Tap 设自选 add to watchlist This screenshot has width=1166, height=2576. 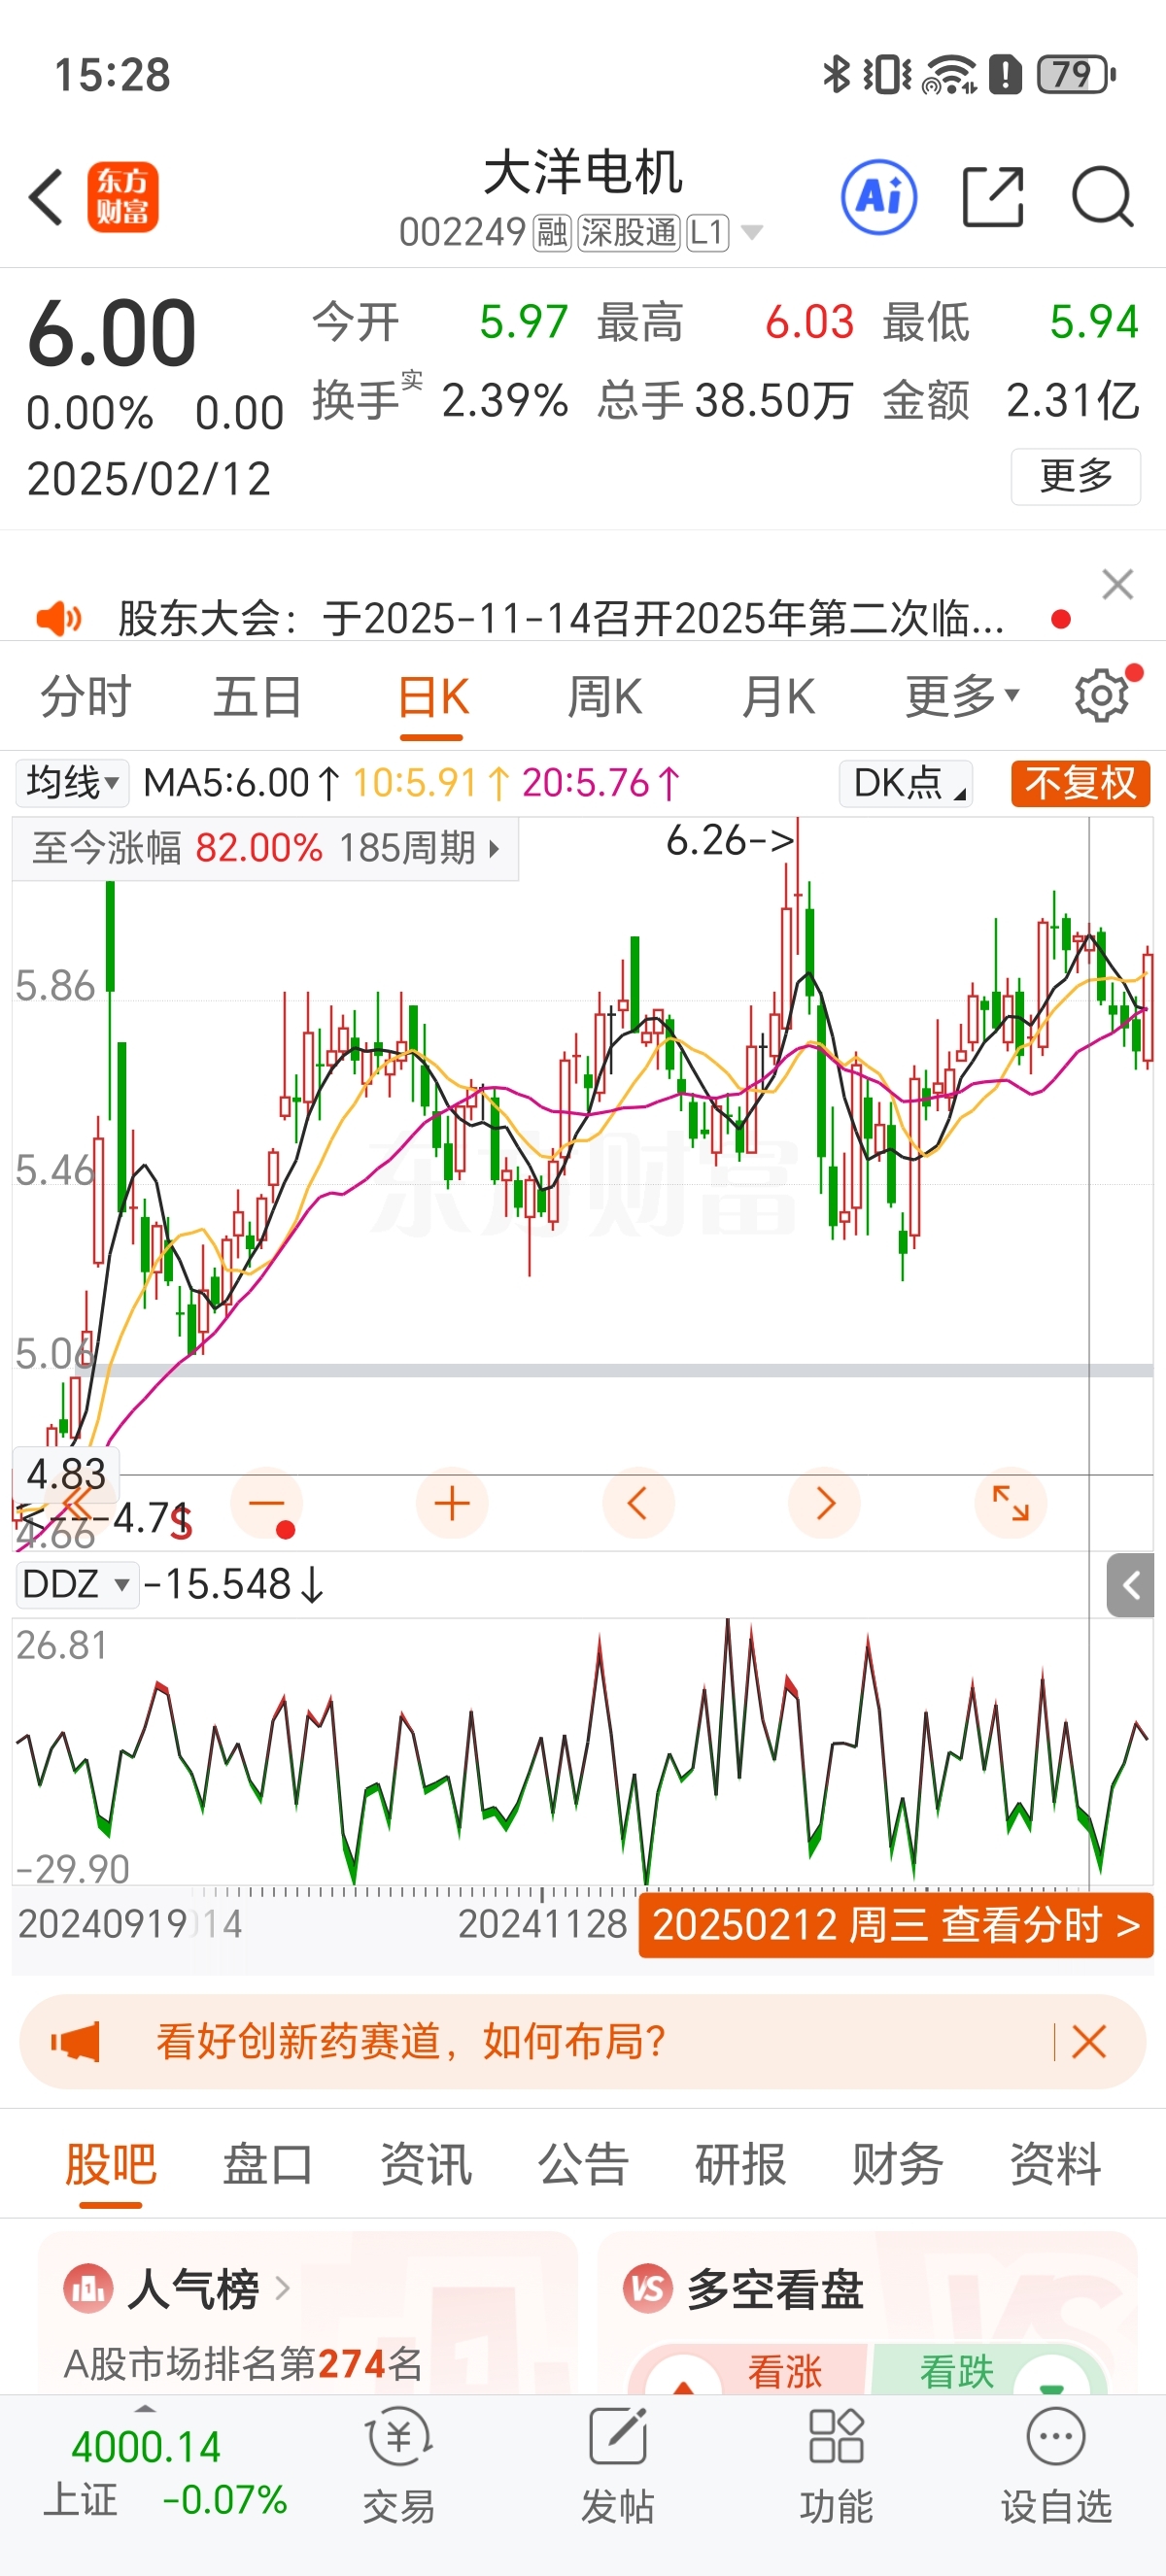(1056, 2463)
